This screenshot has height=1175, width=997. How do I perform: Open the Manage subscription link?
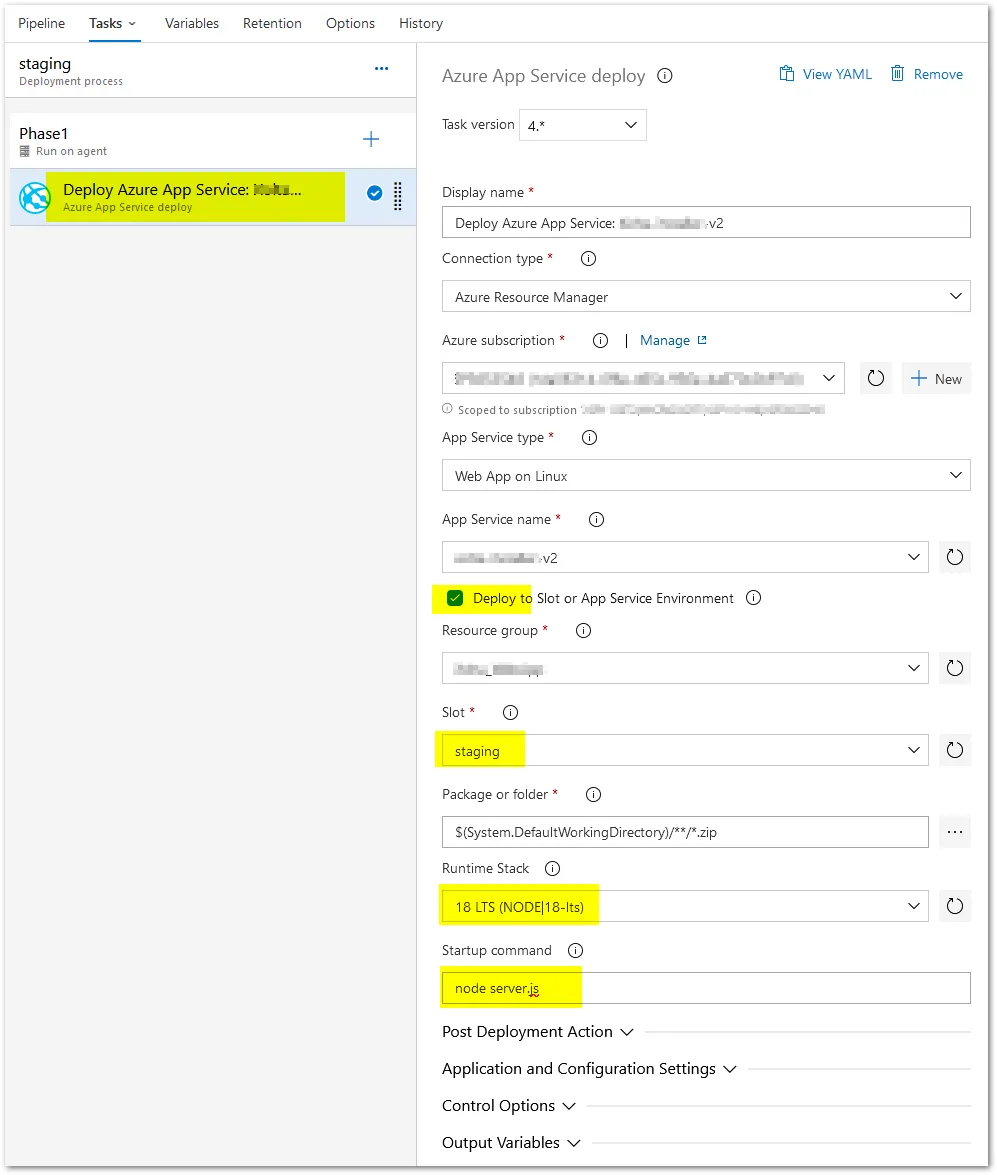[x=673, y=341]
